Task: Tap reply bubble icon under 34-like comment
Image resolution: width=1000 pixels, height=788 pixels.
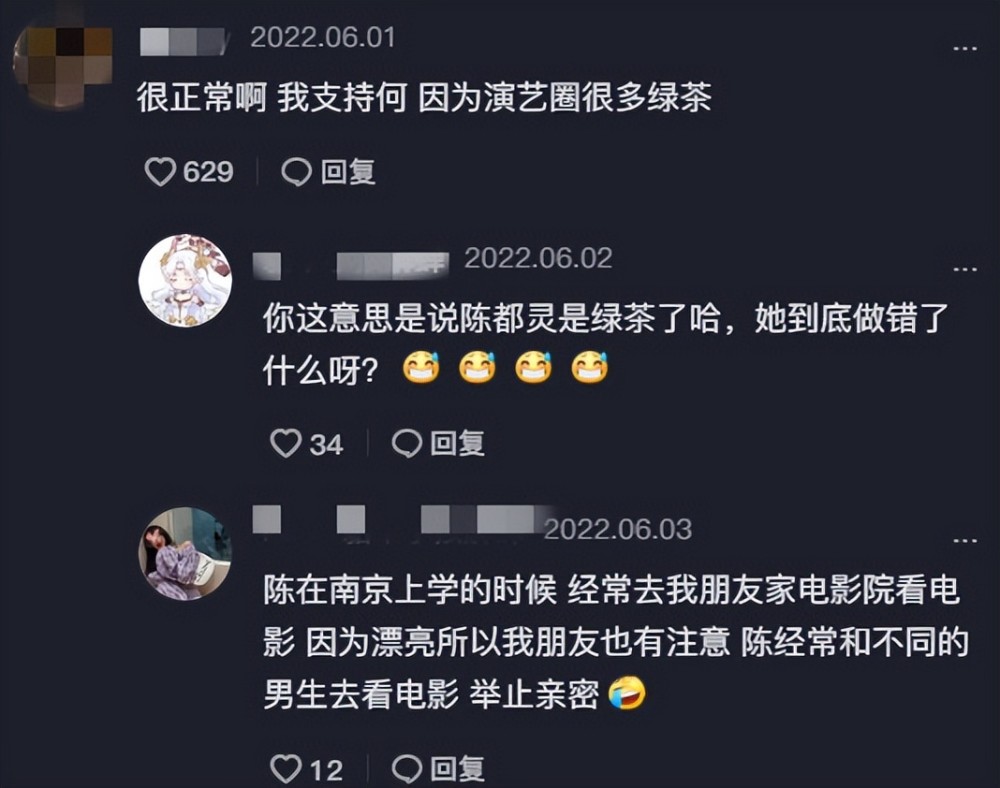Action: pos(406,443)
